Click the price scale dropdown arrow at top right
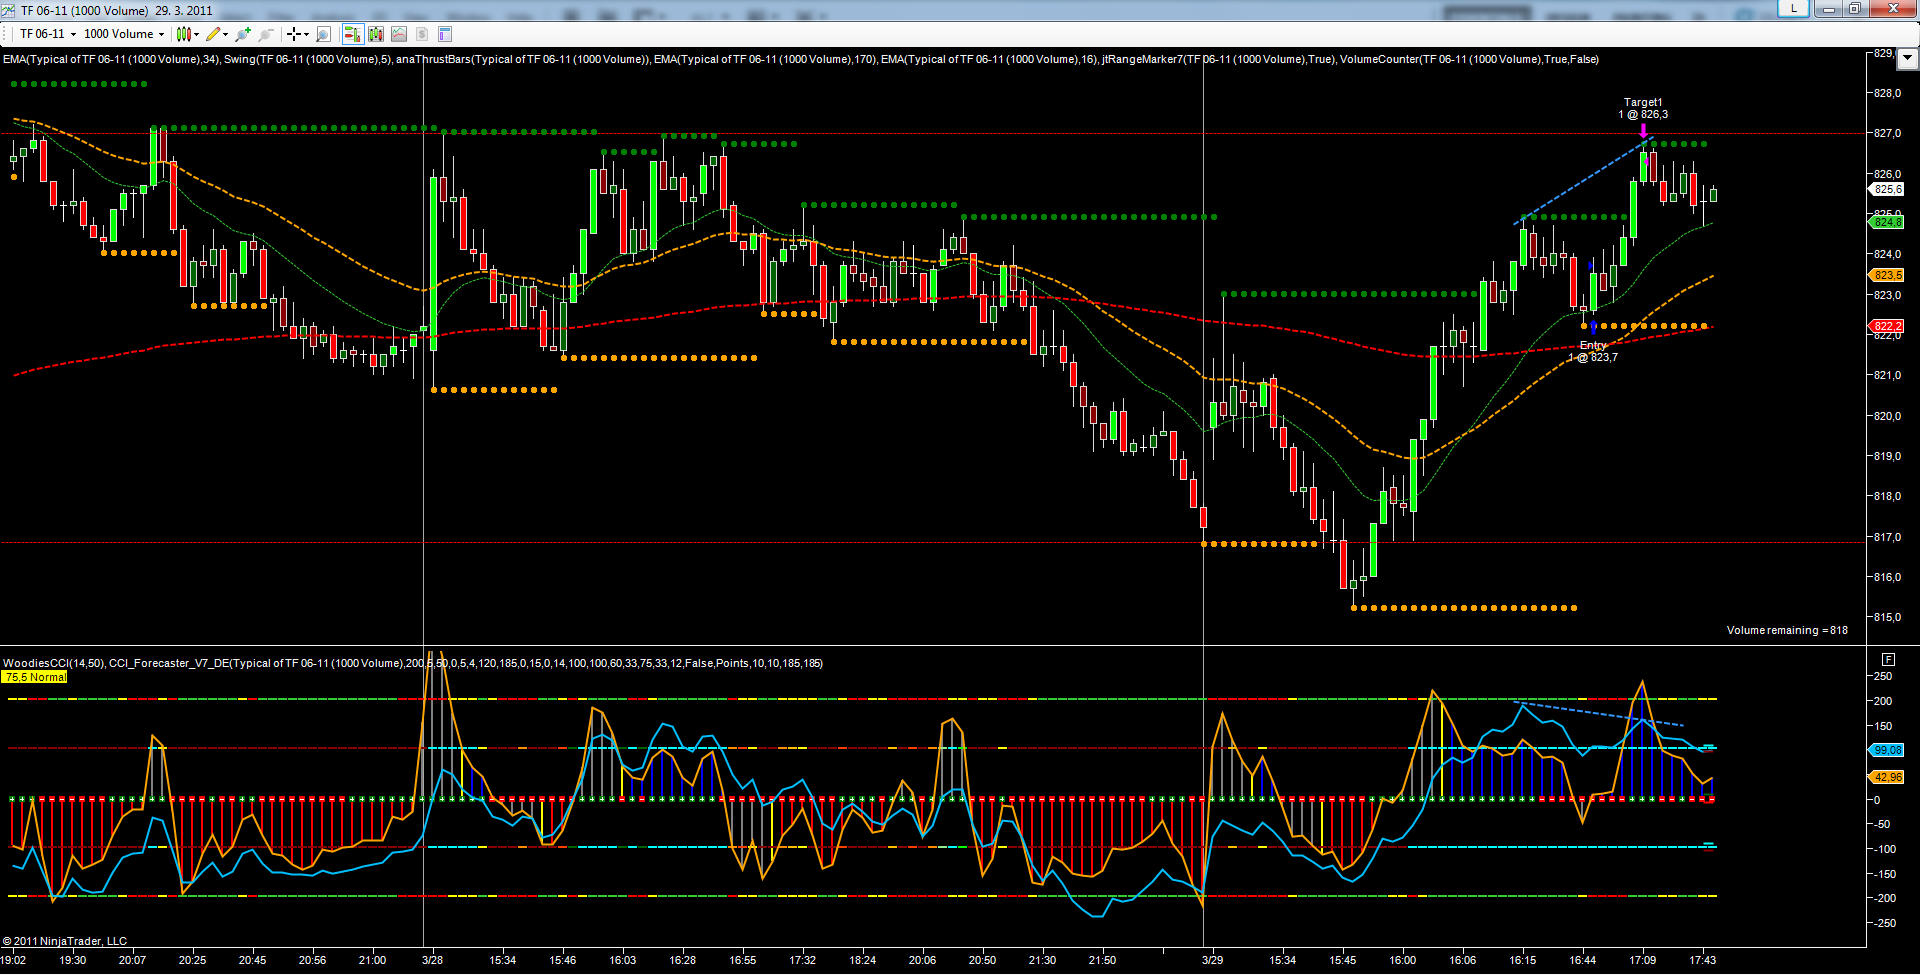Screen dimensions: 1920x975 click(x=1907, y=58)
